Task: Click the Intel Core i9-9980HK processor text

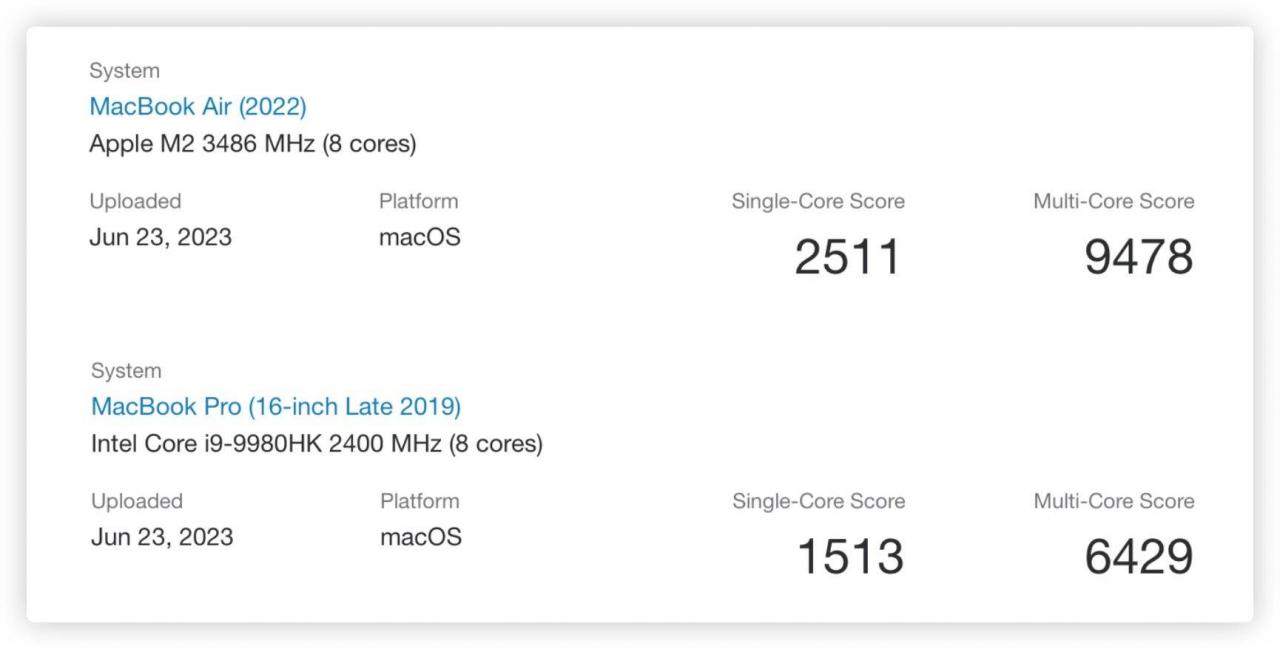Action: (316, 443)
